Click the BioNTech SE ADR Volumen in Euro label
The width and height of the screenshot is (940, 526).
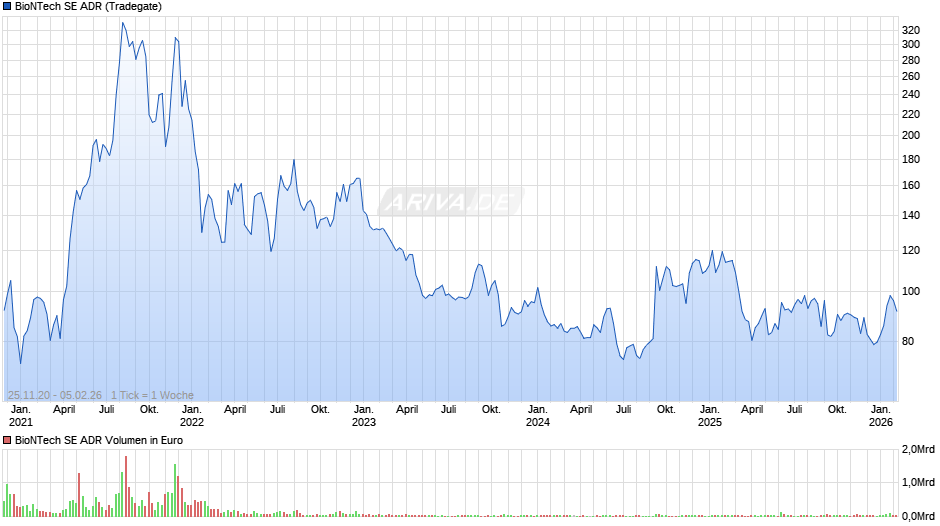pyautogui.click(x=99, y=440)
